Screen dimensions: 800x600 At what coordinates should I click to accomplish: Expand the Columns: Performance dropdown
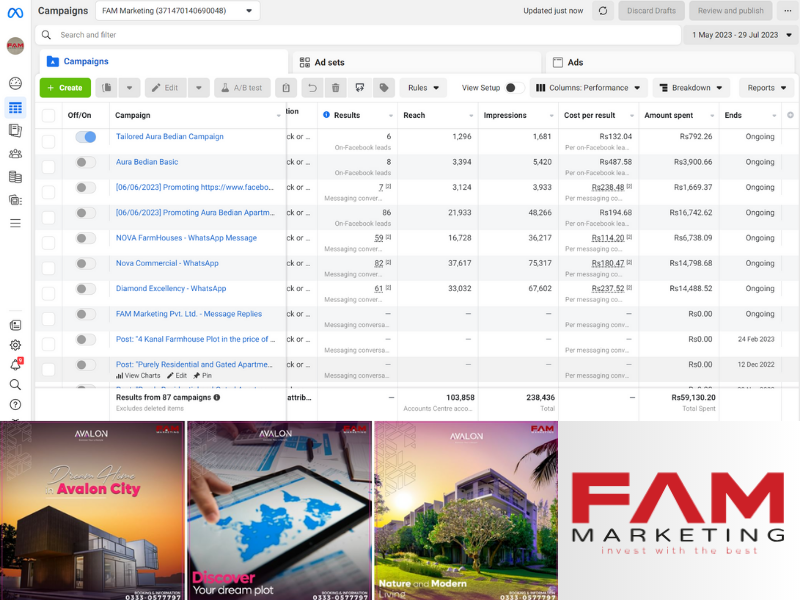(x=589, y=88)
